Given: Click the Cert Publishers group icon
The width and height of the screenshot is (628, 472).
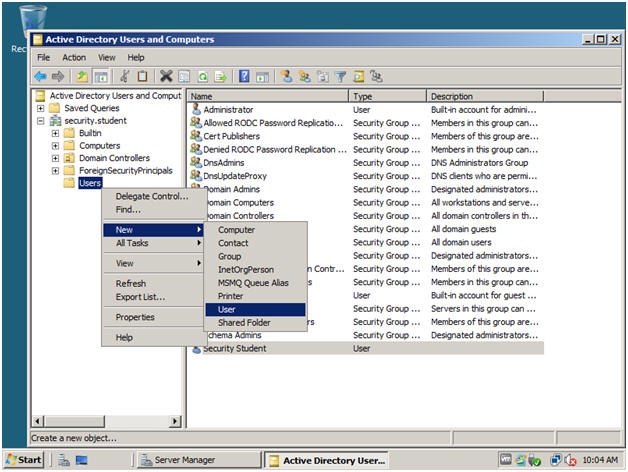Looking at the screenshot, I should (196, 136).
